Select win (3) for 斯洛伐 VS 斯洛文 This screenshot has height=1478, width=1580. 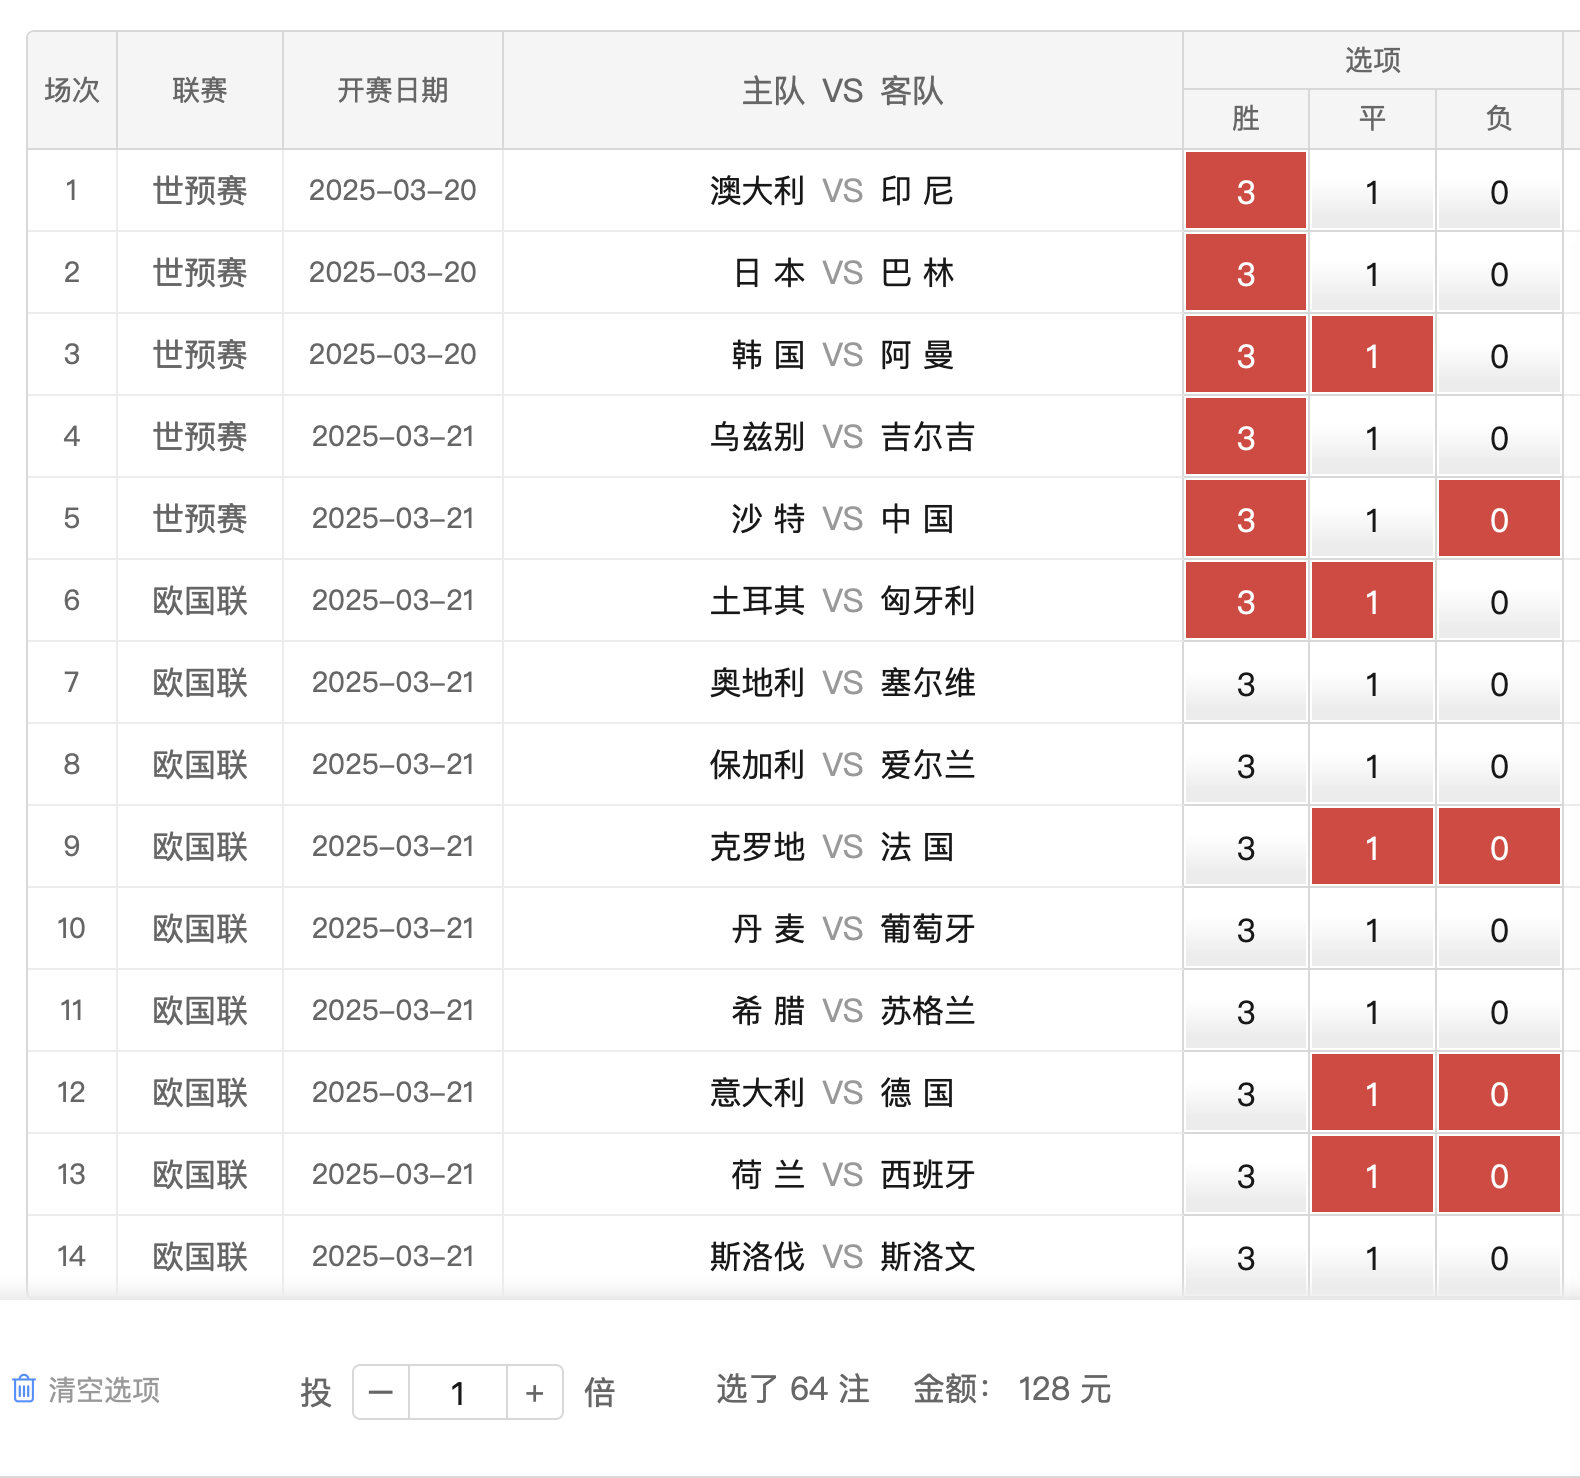tap(1245, 1257)
